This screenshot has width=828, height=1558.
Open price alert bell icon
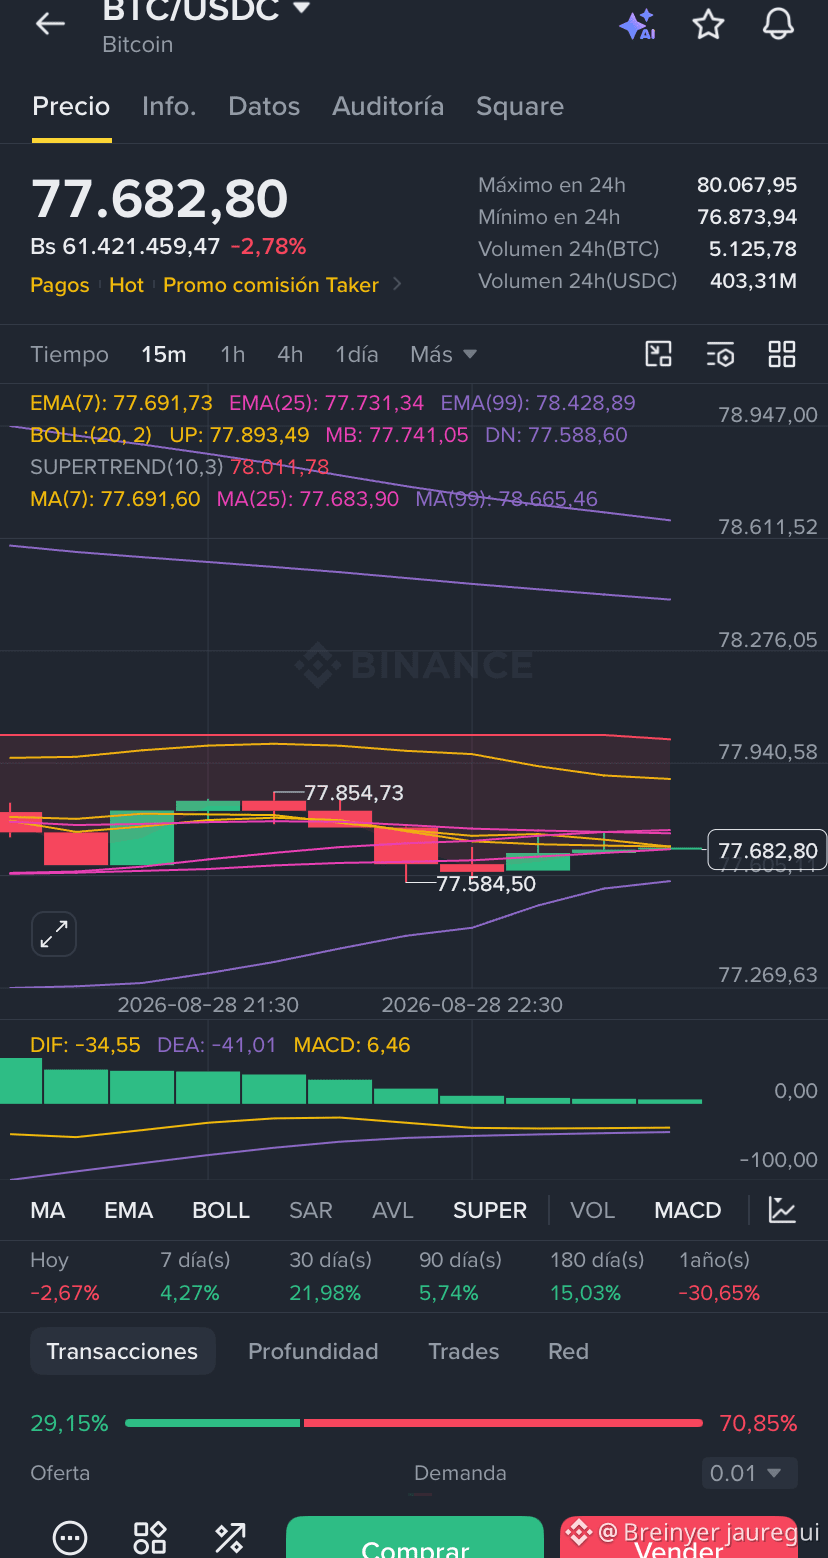pos(778,24)
